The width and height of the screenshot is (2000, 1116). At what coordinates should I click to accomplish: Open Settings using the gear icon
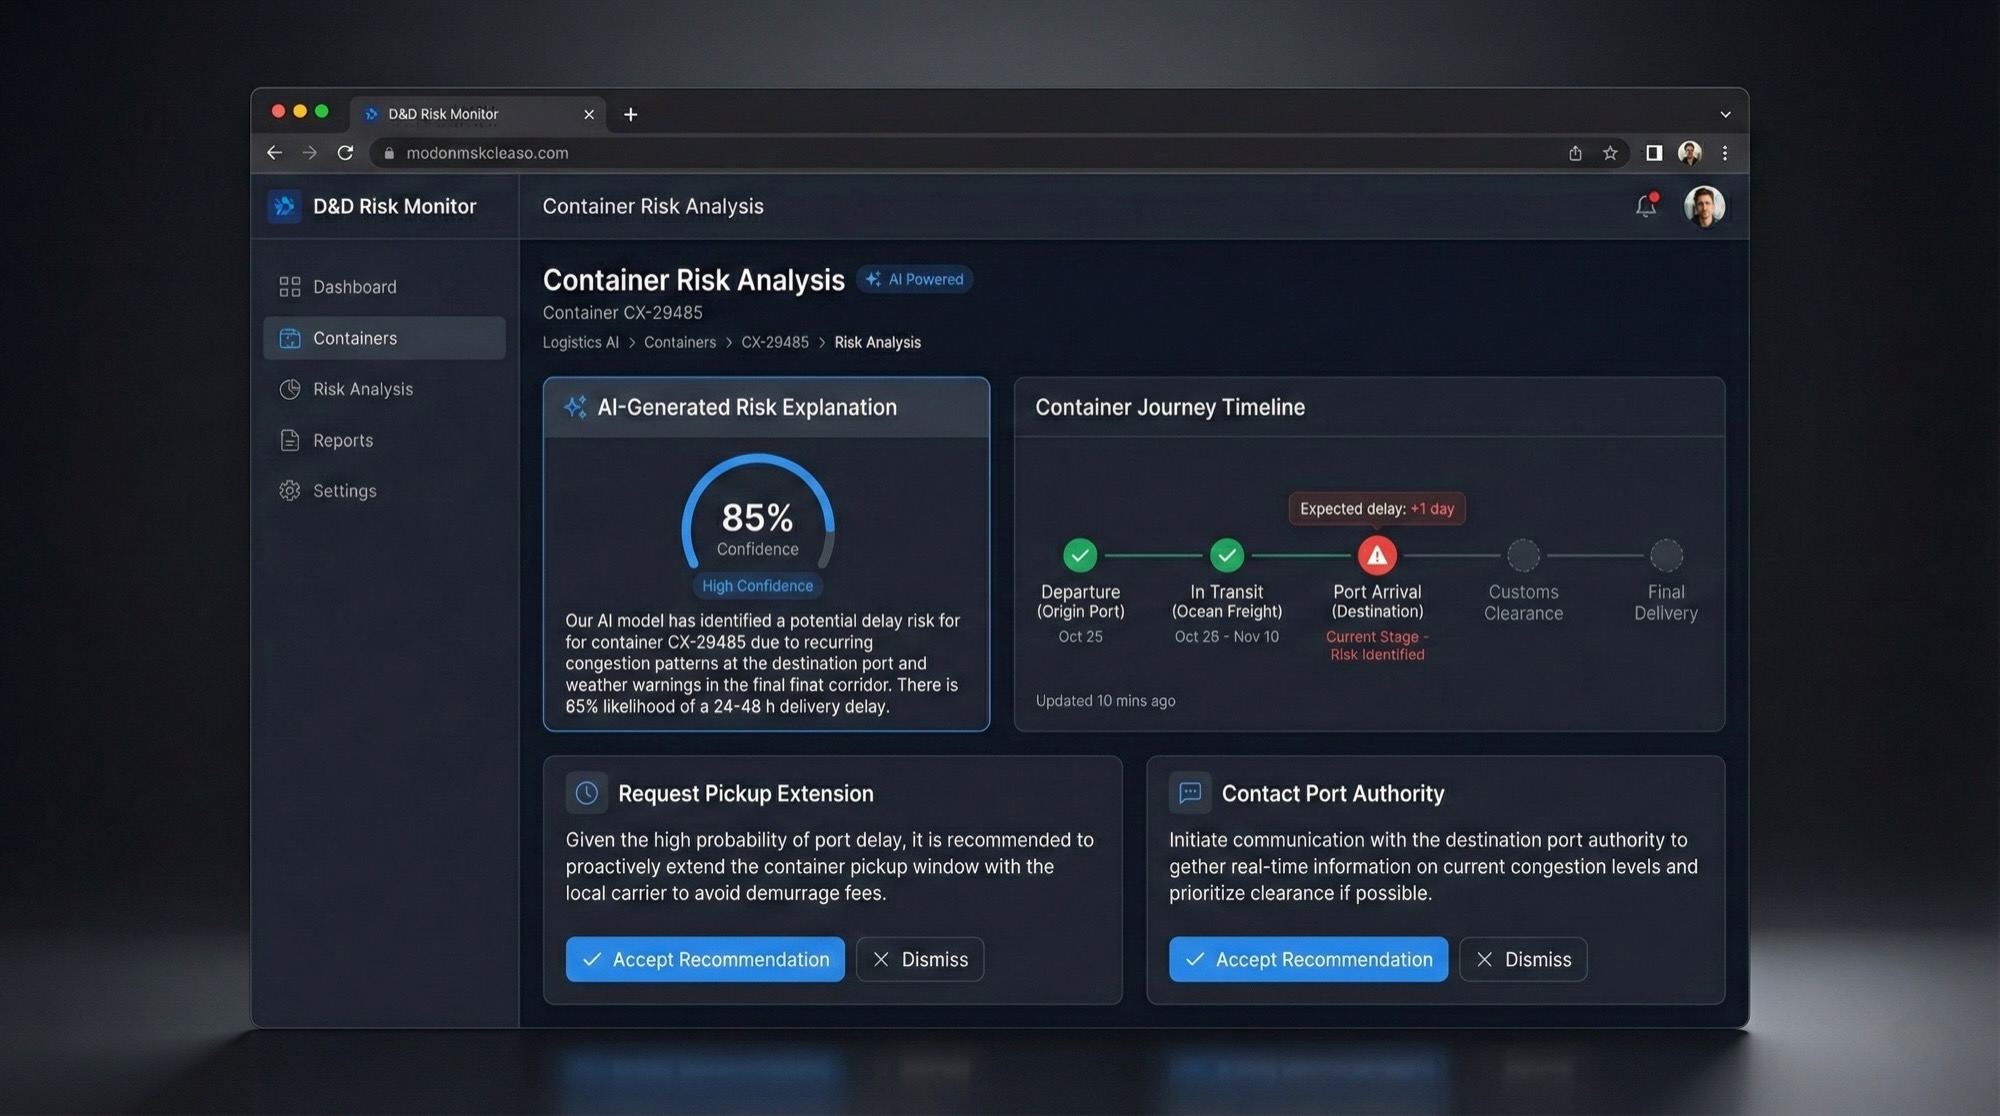click(289, 490)
